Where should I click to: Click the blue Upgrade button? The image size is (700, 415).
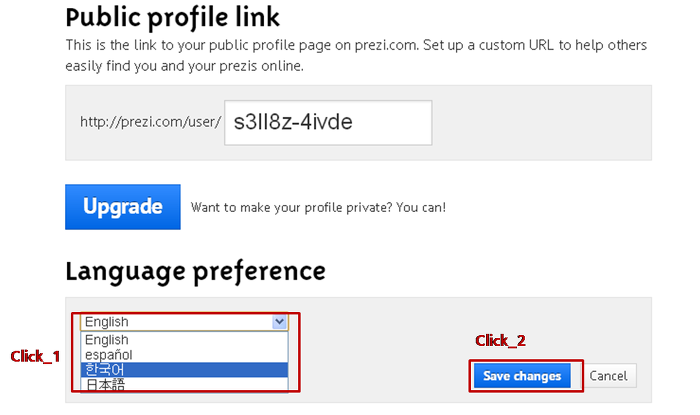(x=122, y=207)
